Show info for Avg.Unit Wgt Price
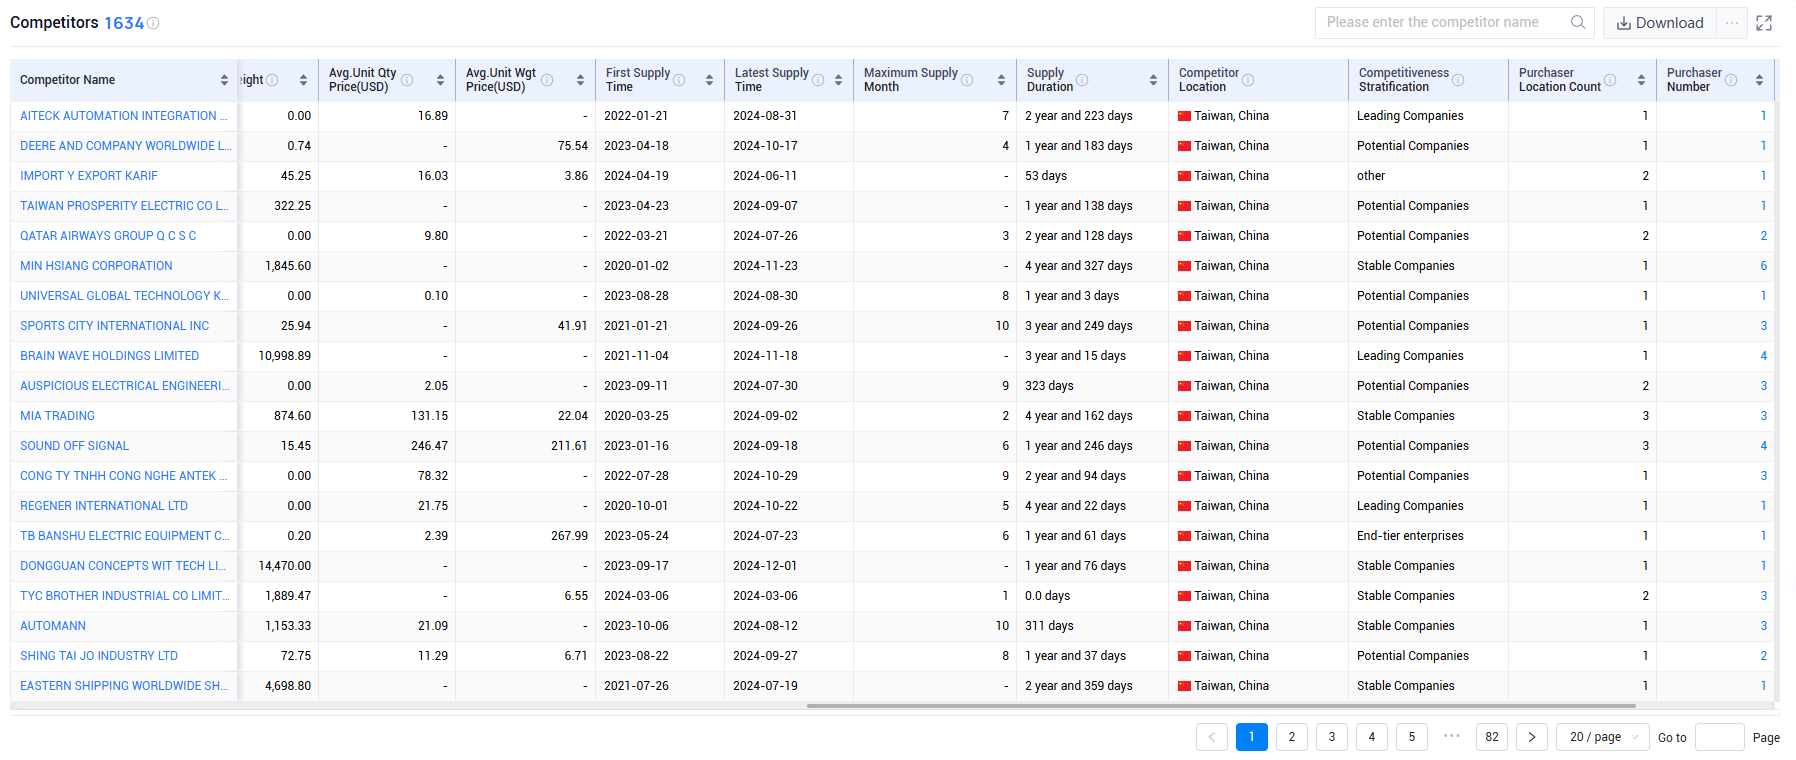 (x=547, y=80)
